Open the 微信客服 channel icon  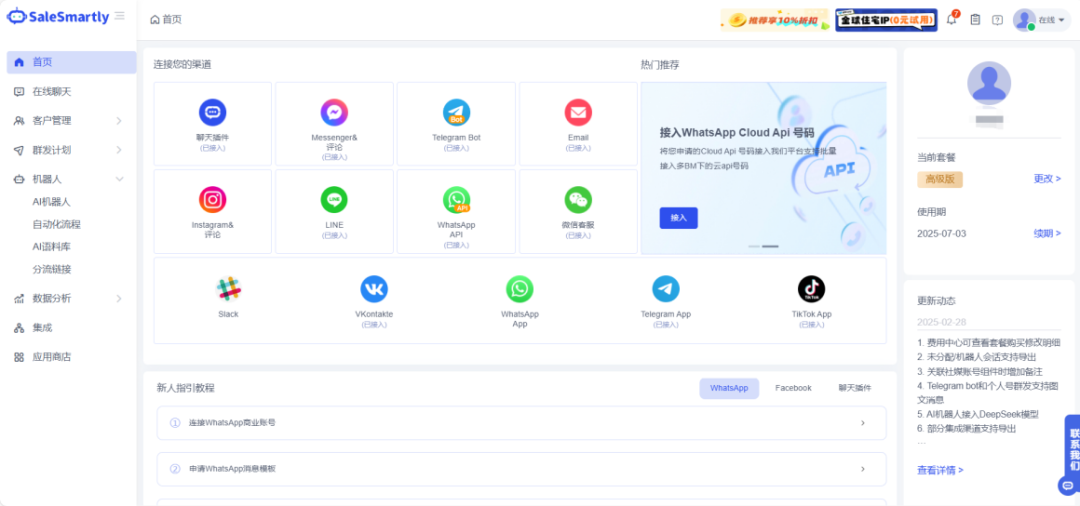(578, 200)
